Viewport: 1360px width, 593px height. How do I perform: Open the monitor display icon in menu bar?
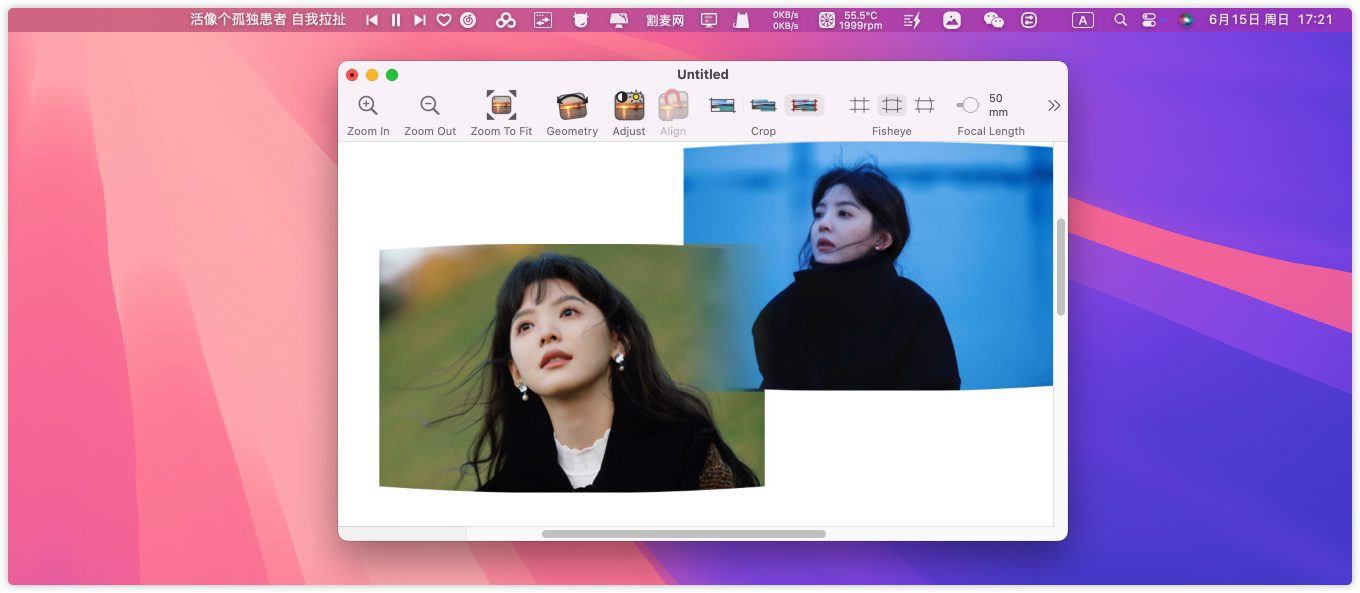click(x=709, y=20)
